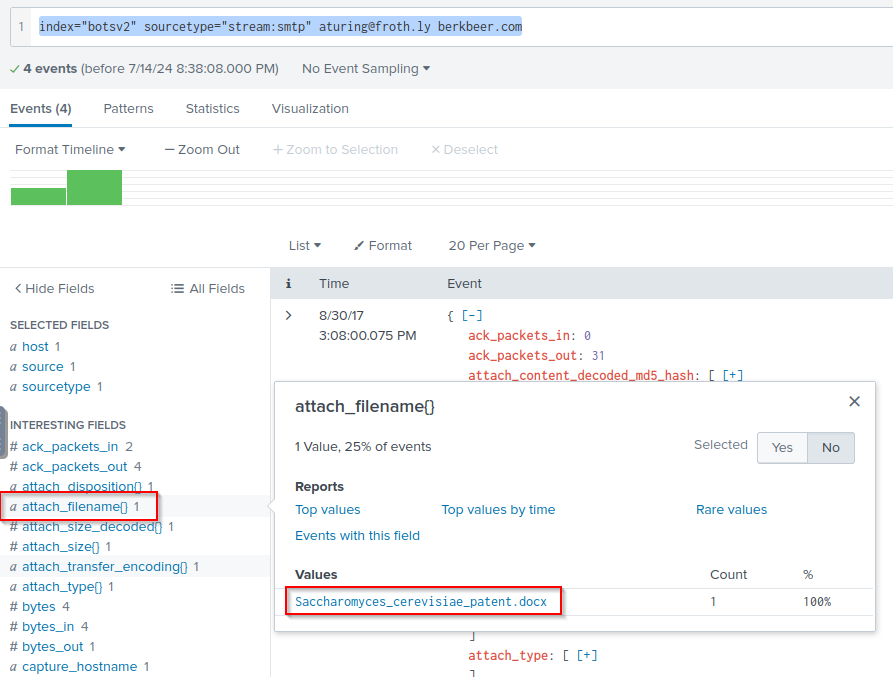This screenshot has width=893, height=677.
Task: Open All Fields list icon
Action: click(177, 289)
